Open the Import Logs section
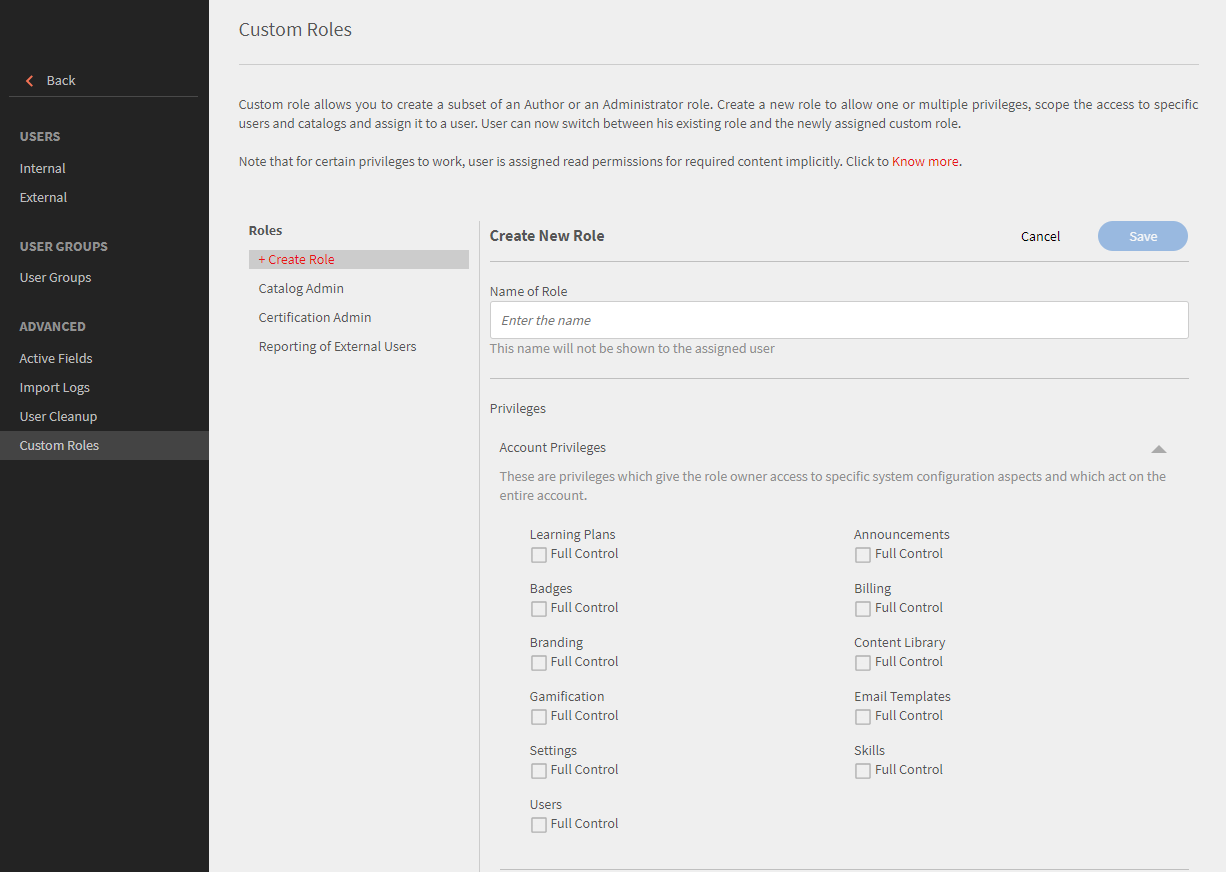This screenshot has height=872, width=1226. [x=55, y=387]
